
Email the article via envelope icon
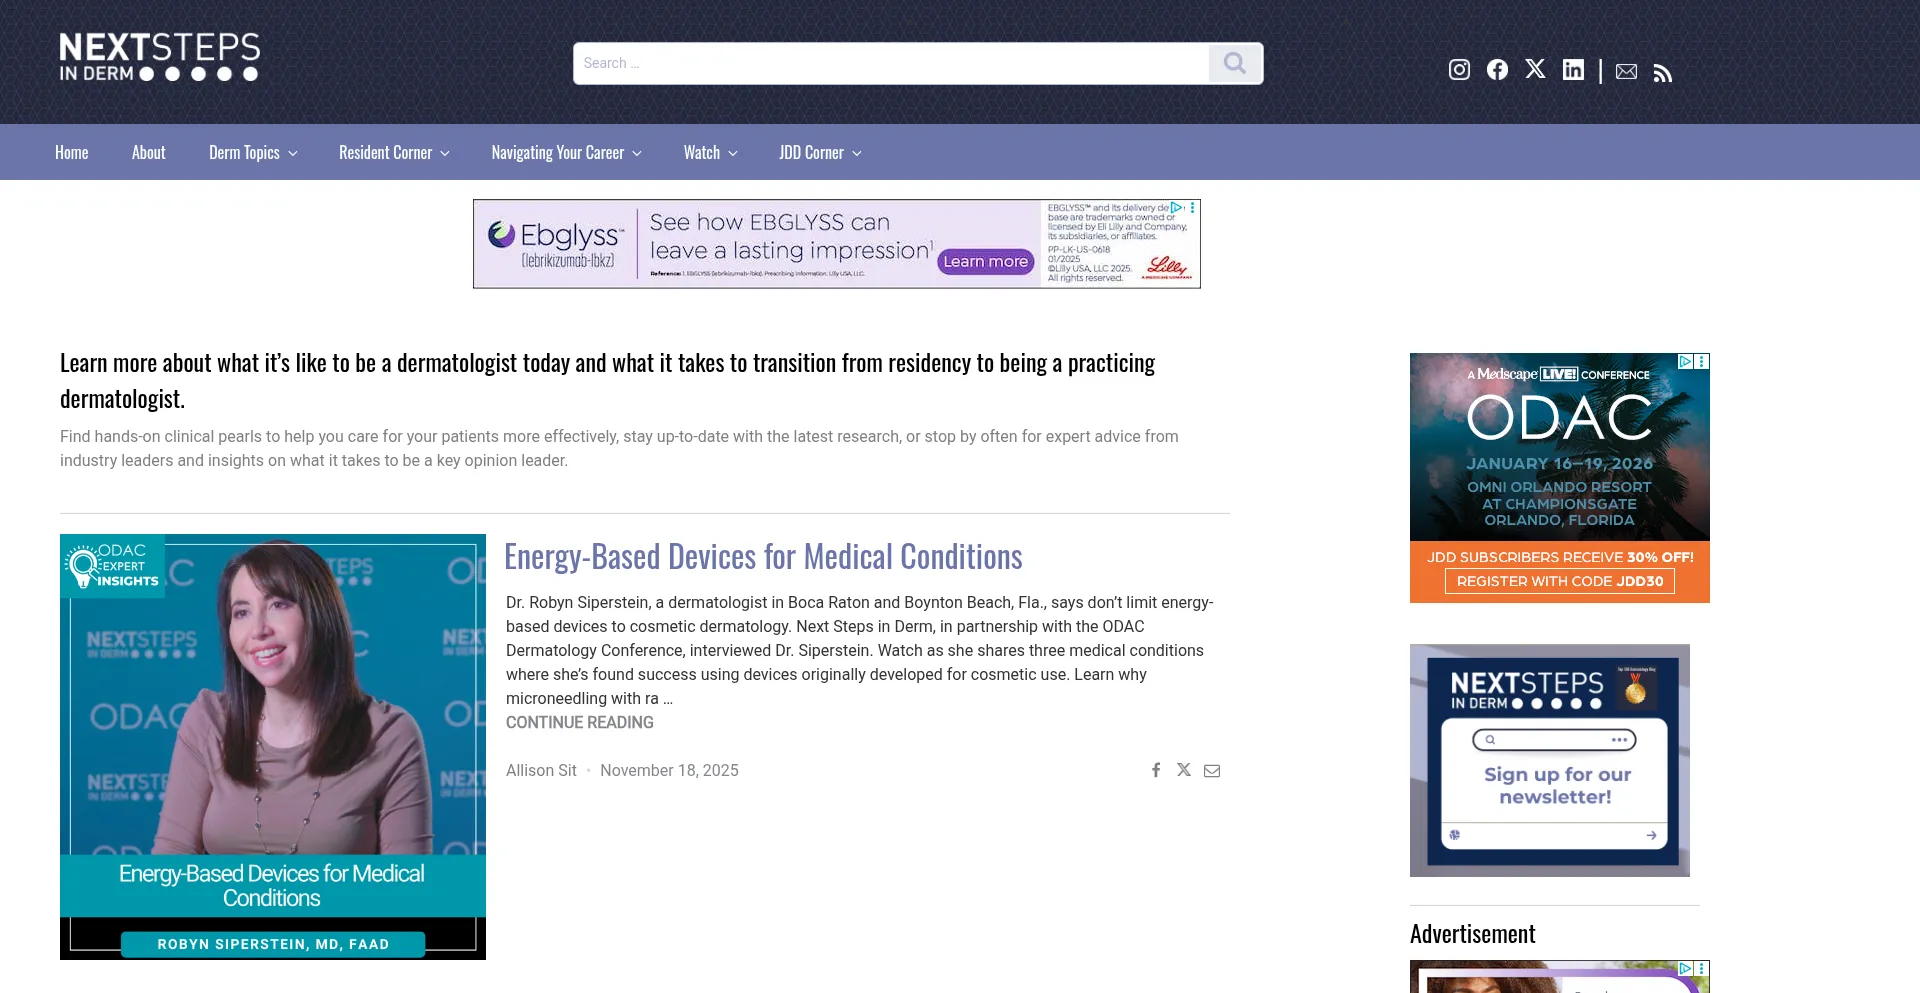point(1212,771)
